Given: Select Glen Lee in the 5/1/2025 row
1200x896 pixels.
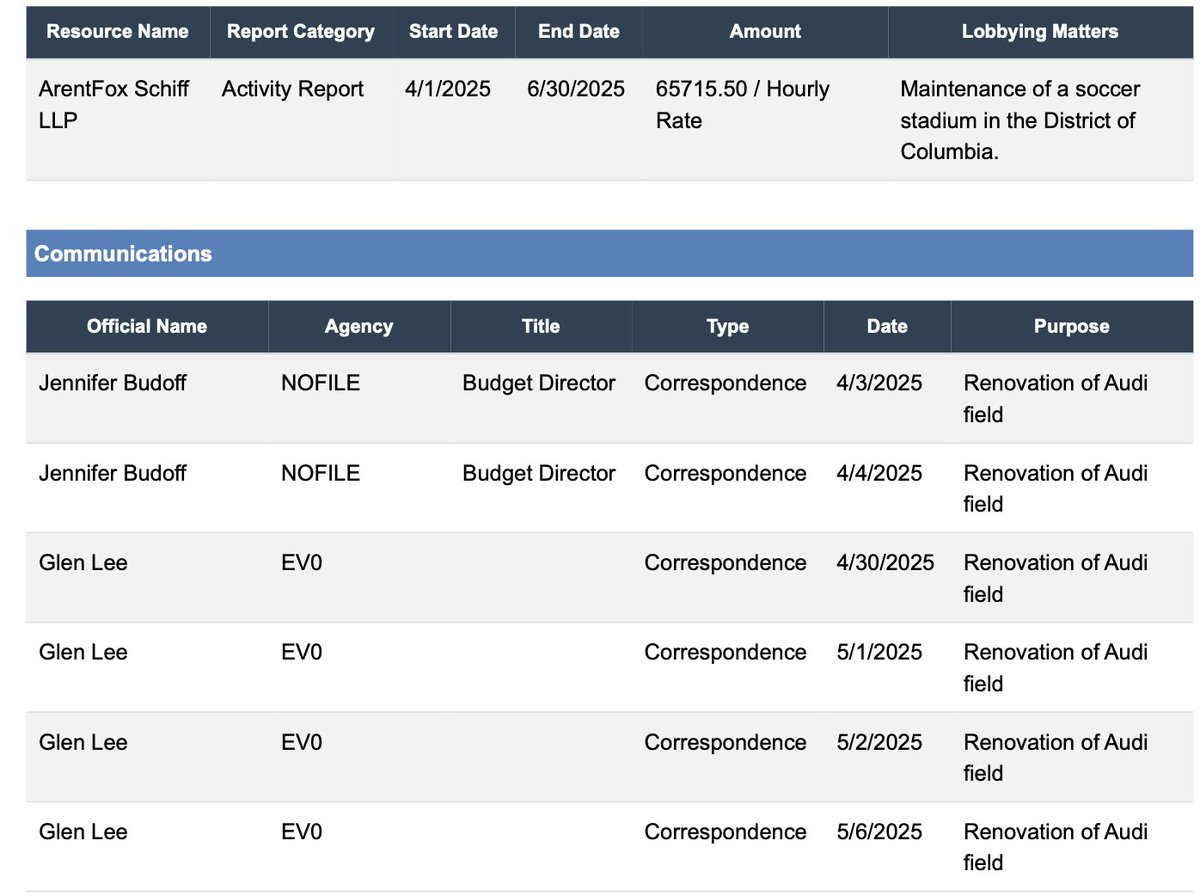Looking at the screenshot, I should pos(83,652).
